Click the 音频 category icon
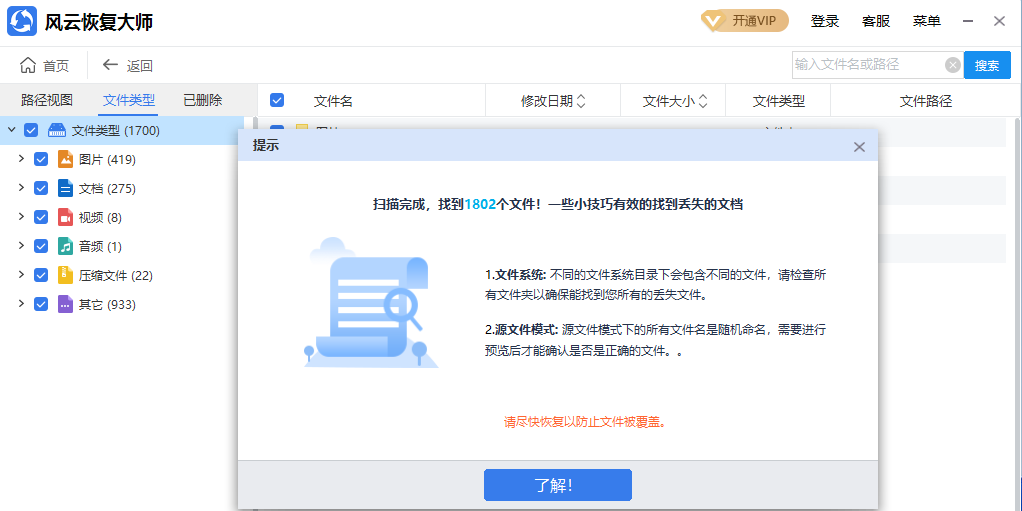 pyautogui.click(x=65, y=246)
